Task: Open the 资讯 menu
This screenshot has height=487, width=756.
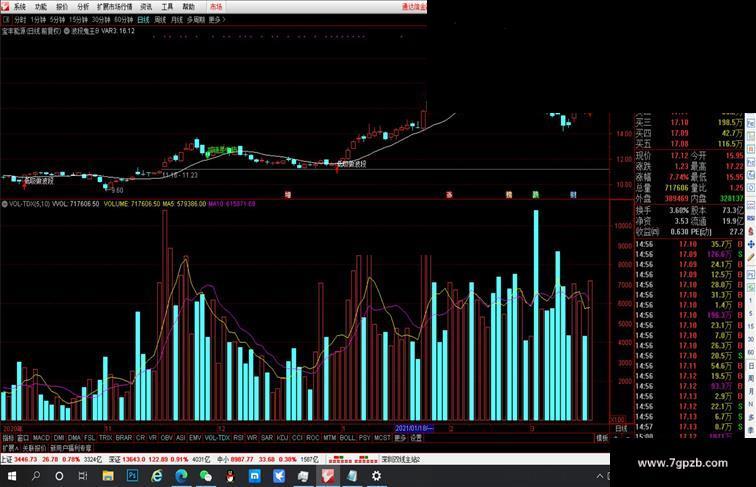Action: pos(146,7)
